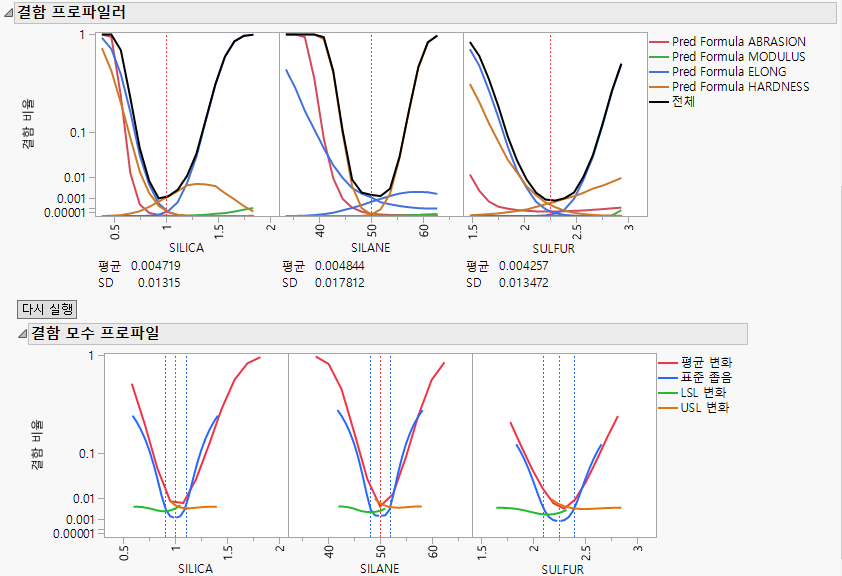Click the 결함 프로파일러 section title
The height and width of the screenshot is (576, 842).
coord(71,12)
